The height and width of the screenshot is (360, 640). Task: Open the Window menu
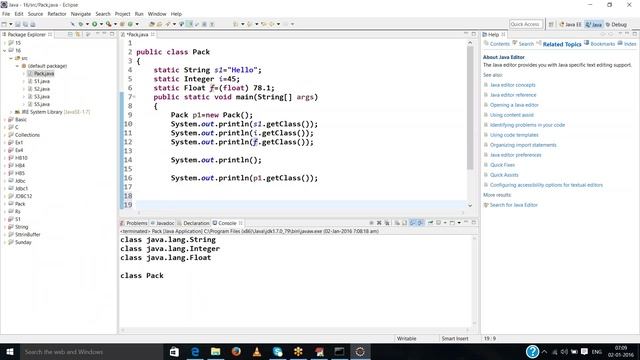click(x=157, y=14)
